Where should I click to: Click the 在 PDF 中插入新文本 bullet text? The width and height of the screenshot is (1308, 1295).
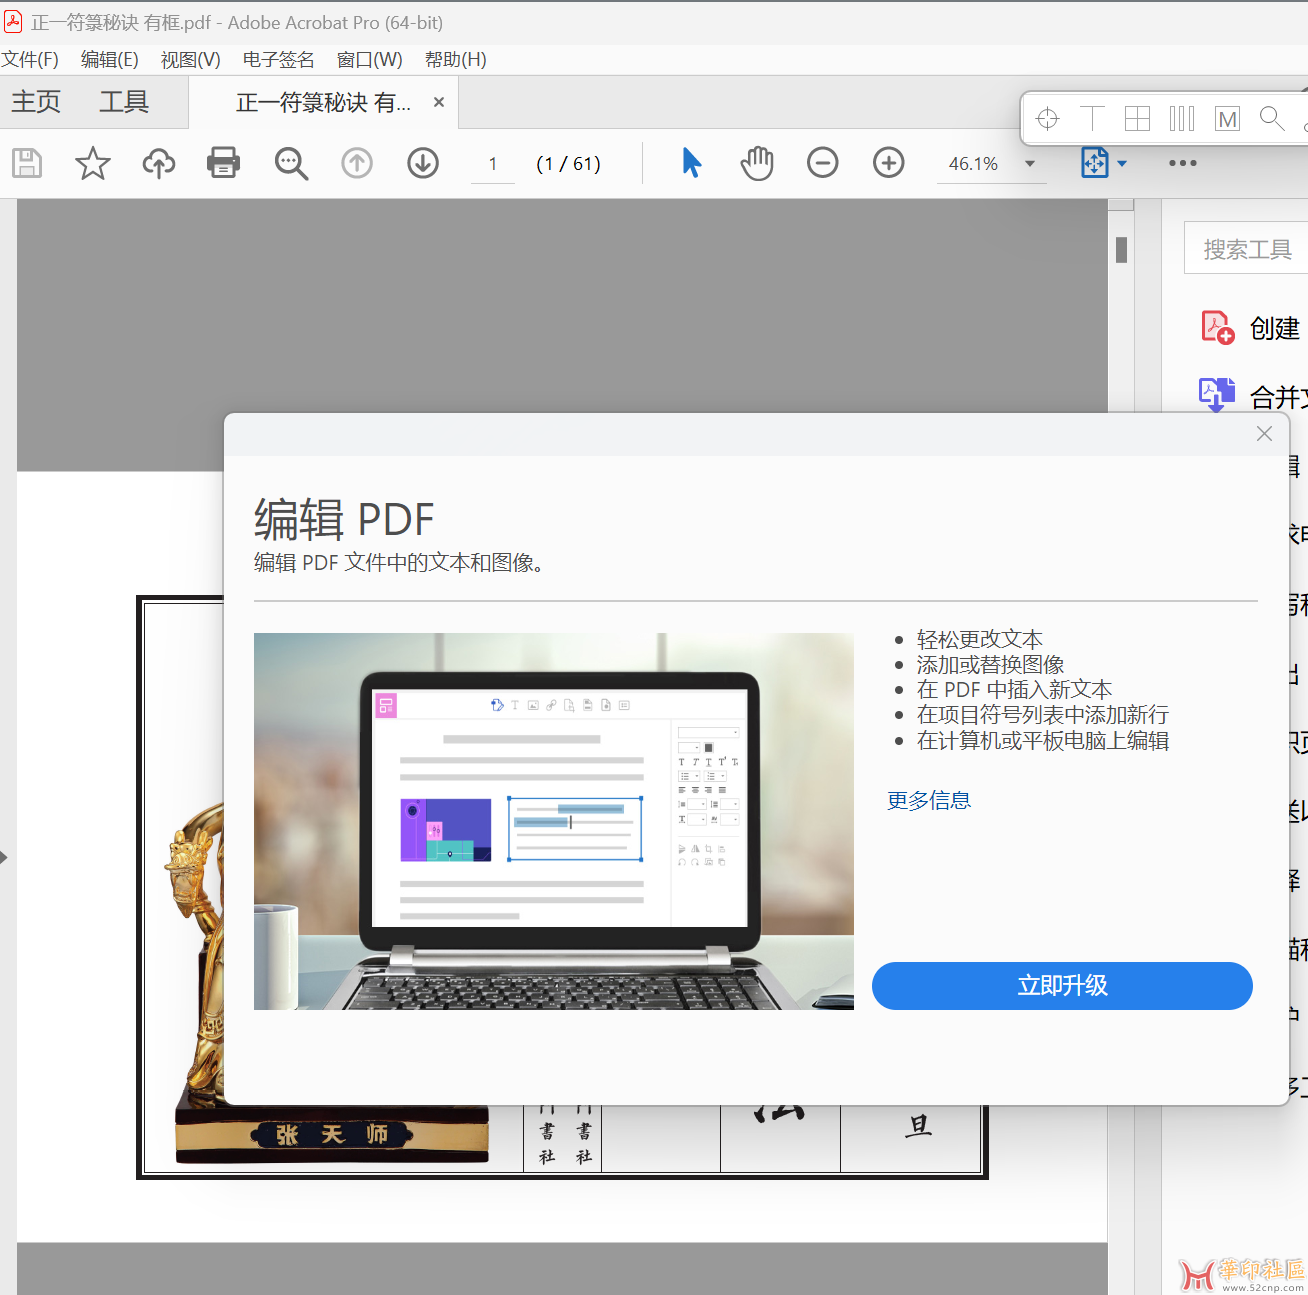click(1015, 689)
